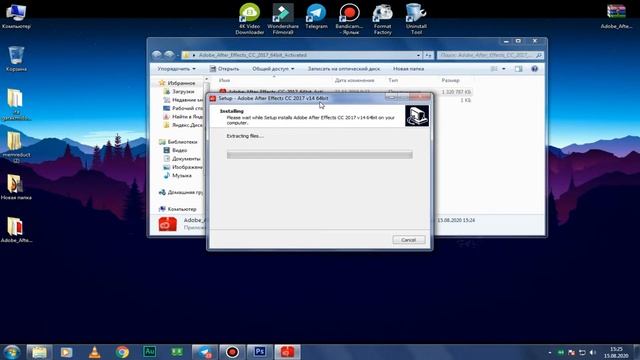Switch to Bandicam recorder in the taskbar
The image size is (640, 360).
(x=232, y=352)
